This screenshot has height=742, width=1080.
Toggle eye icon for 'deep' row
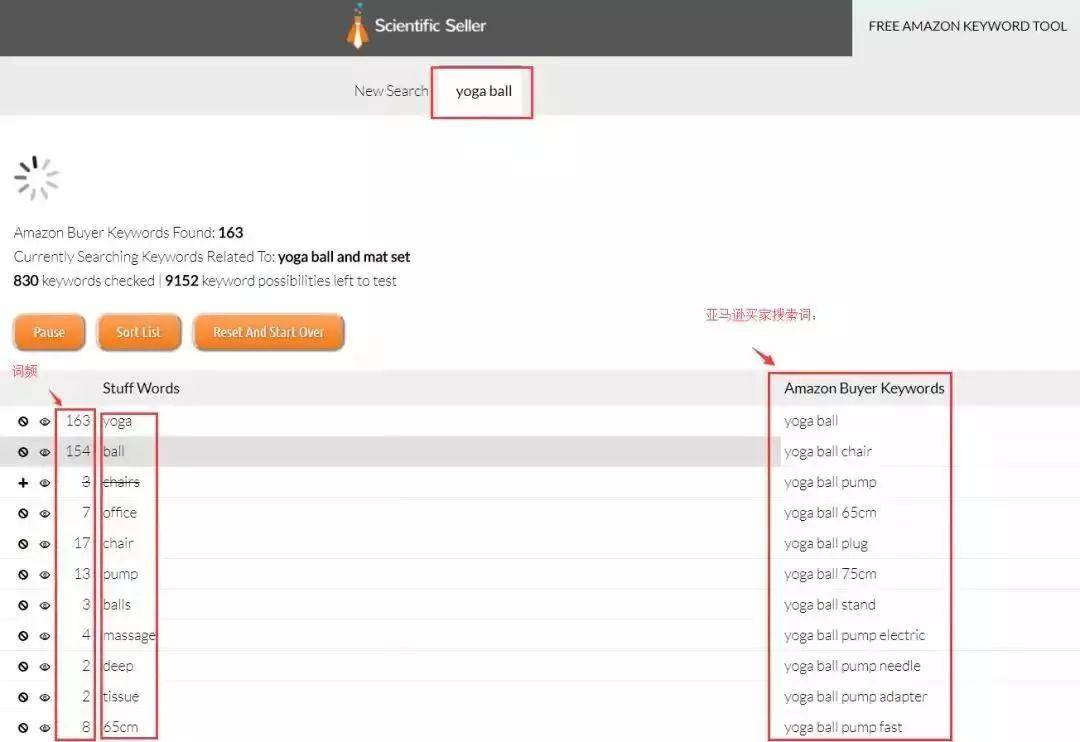pyautogui.click(x=45, y=667)
